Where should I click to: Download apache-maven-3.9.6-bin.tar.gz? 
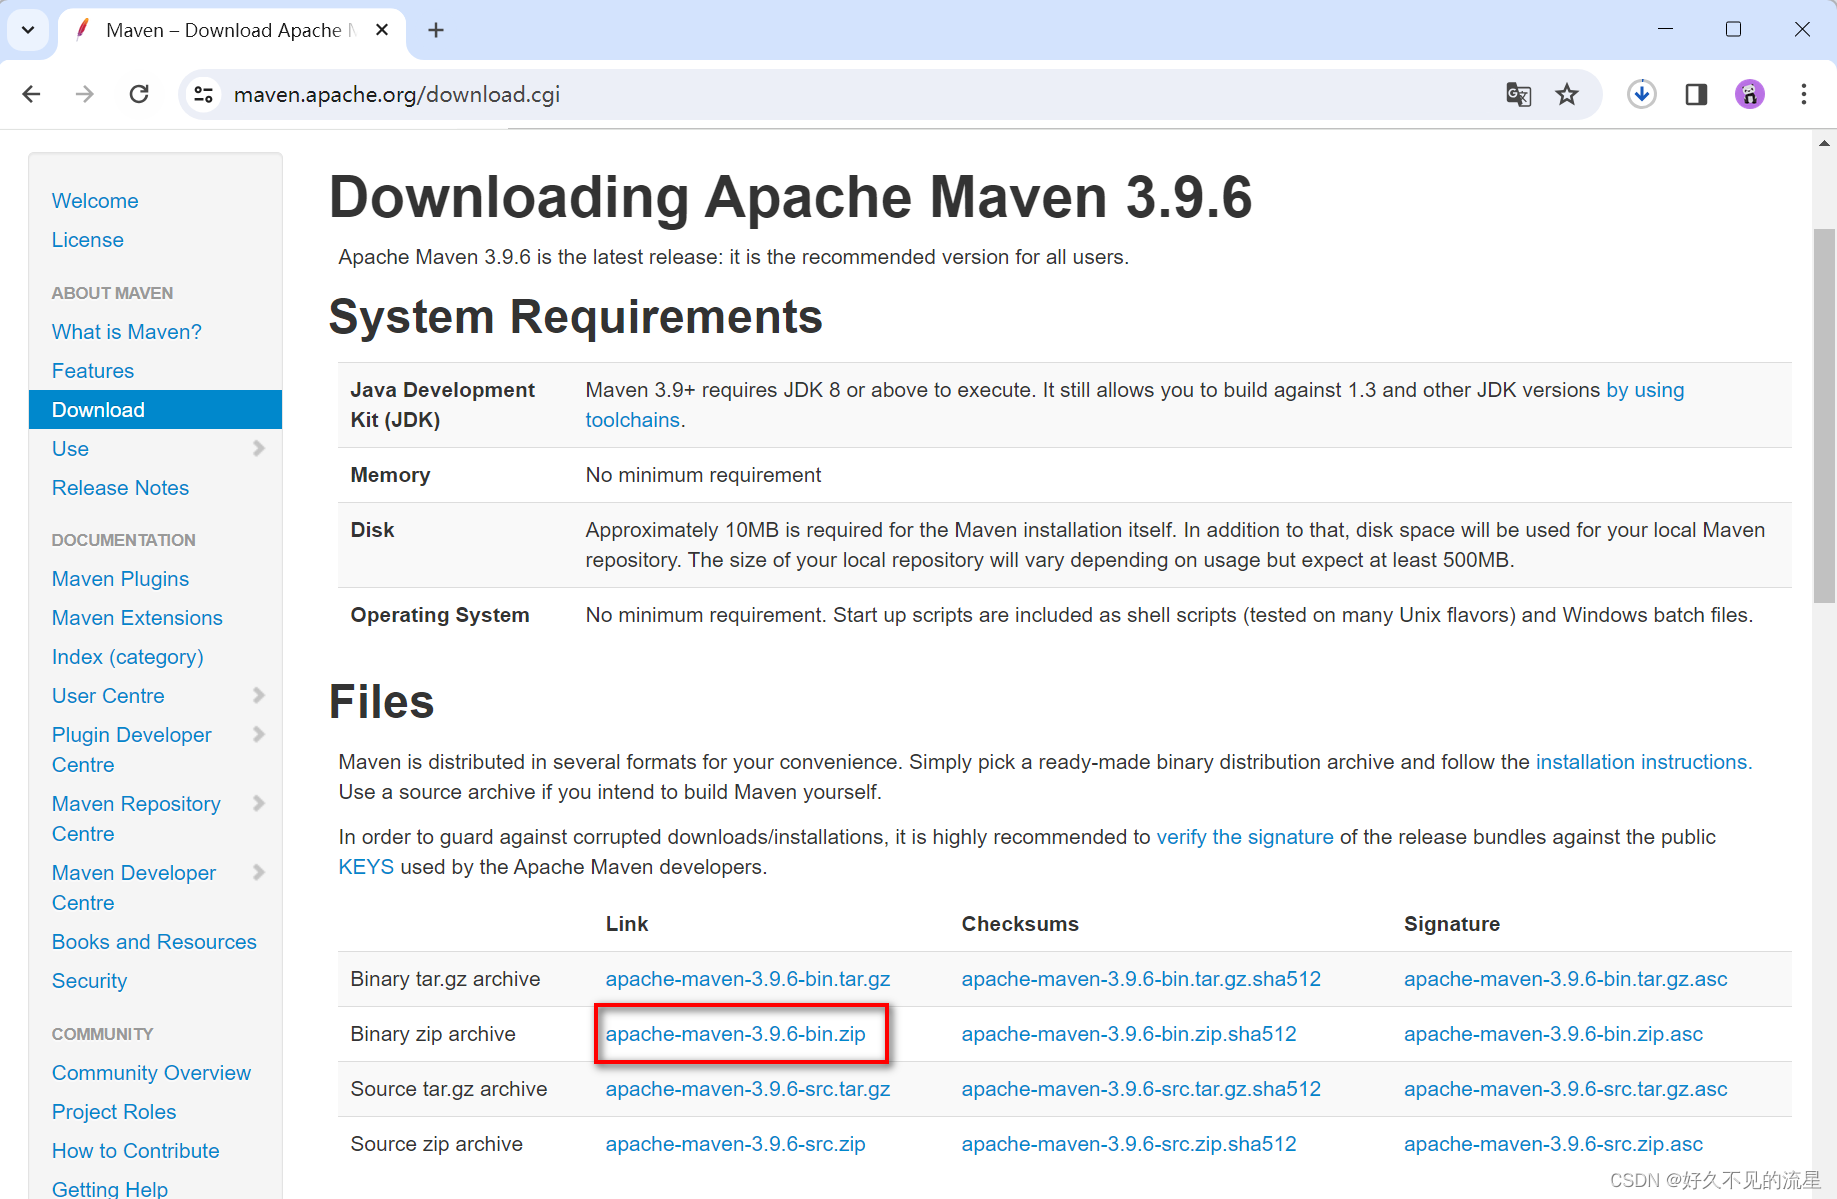(x=748, y=979)
